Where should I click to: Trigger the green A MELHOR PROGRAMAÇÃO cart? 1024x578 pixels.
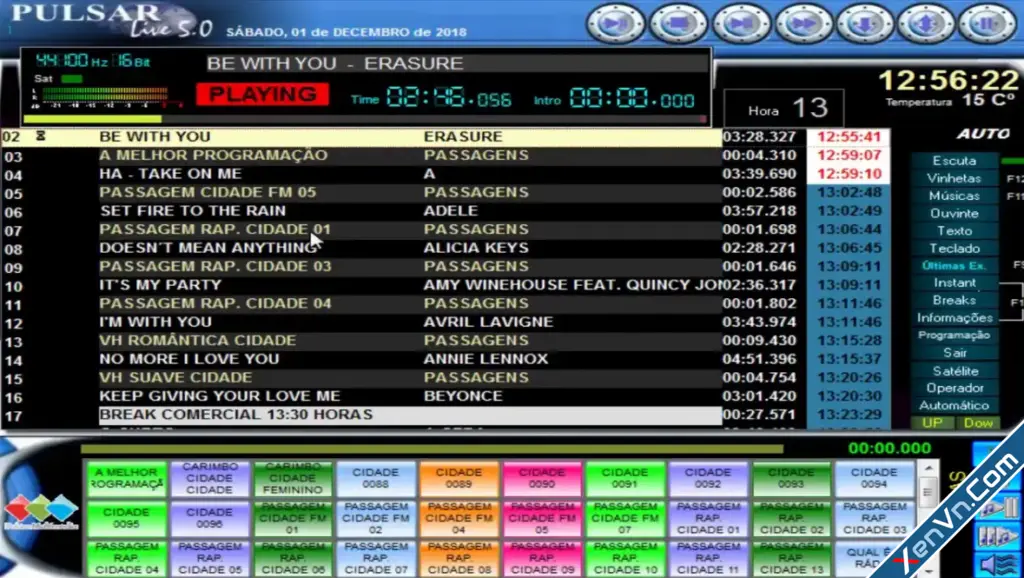pos(127,479)
